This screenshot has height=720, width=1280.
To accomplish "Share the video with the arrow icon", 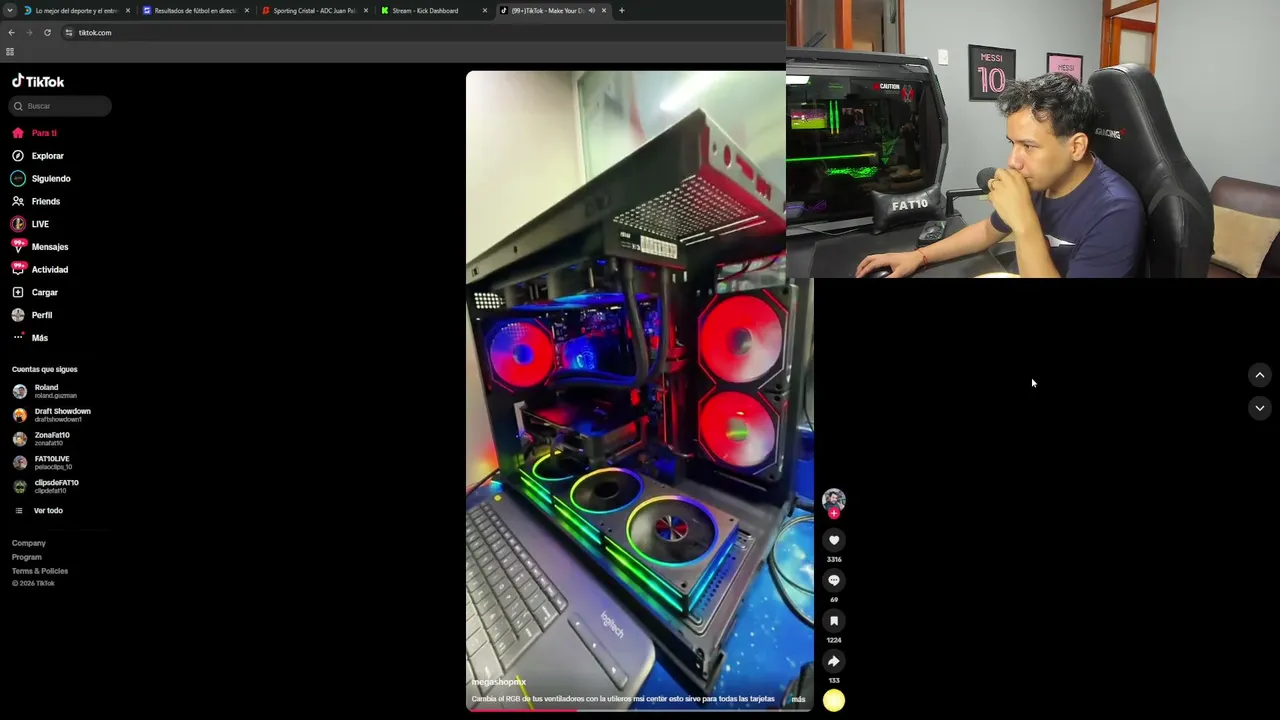I will 834,661.
